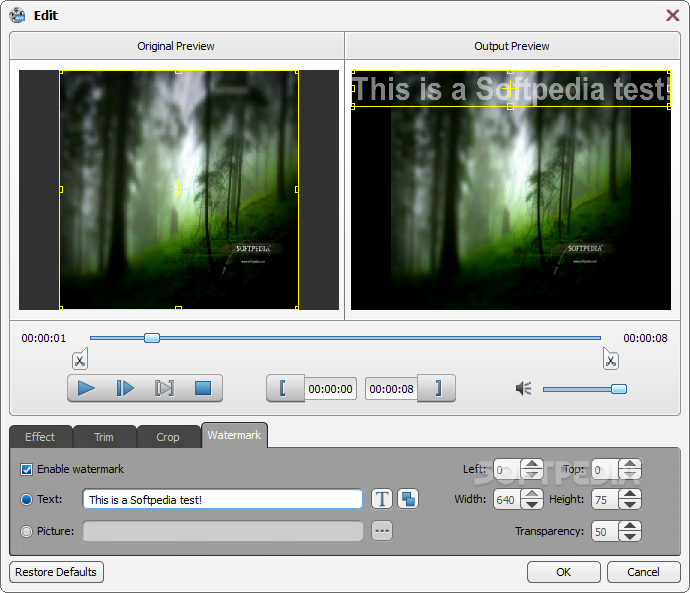Click the Original Preview header
Image resolution: width=690 pixels, height=593 pixels.
(x=176, y=46)
